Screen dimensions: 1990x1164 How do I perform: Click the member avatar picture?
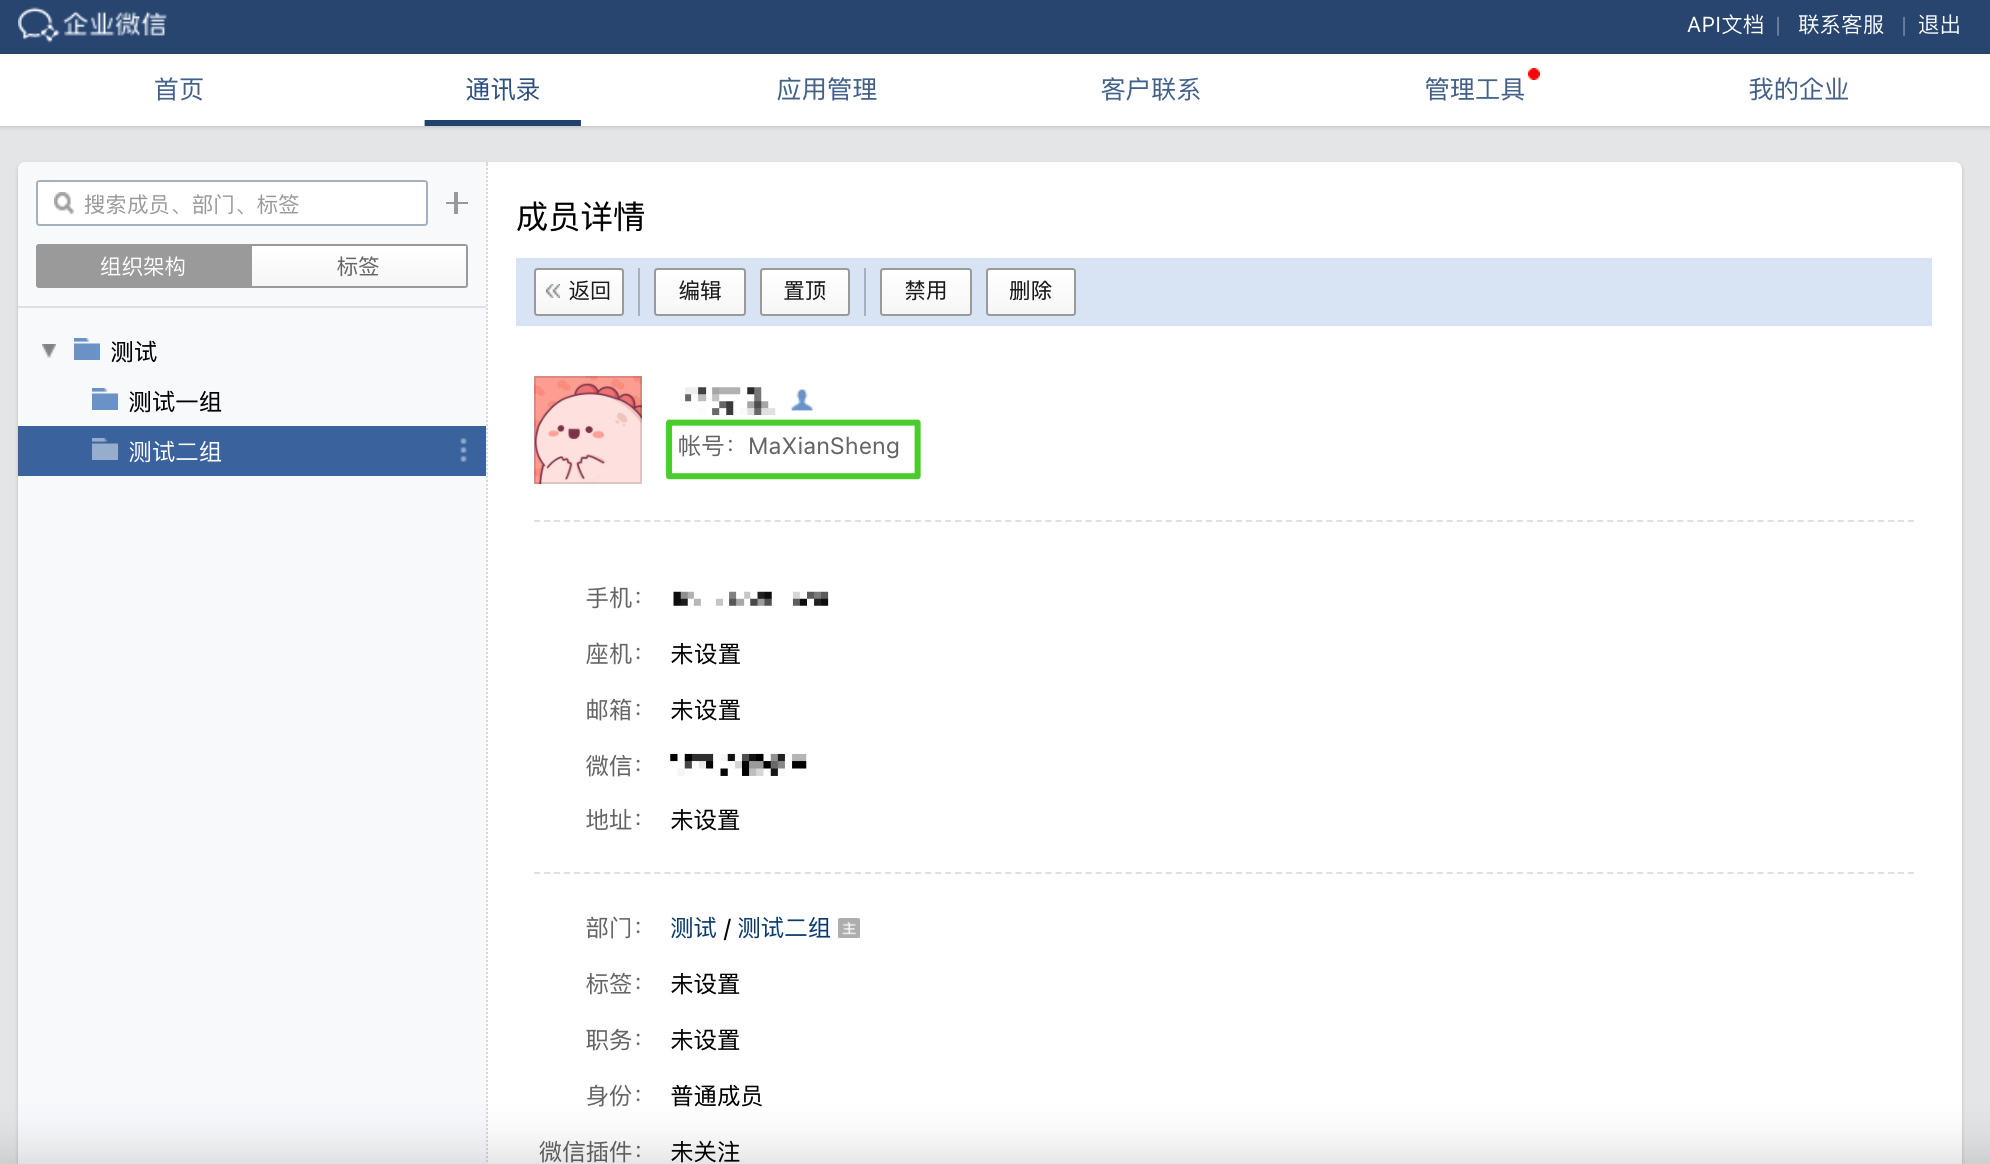(x=588, y=430)
